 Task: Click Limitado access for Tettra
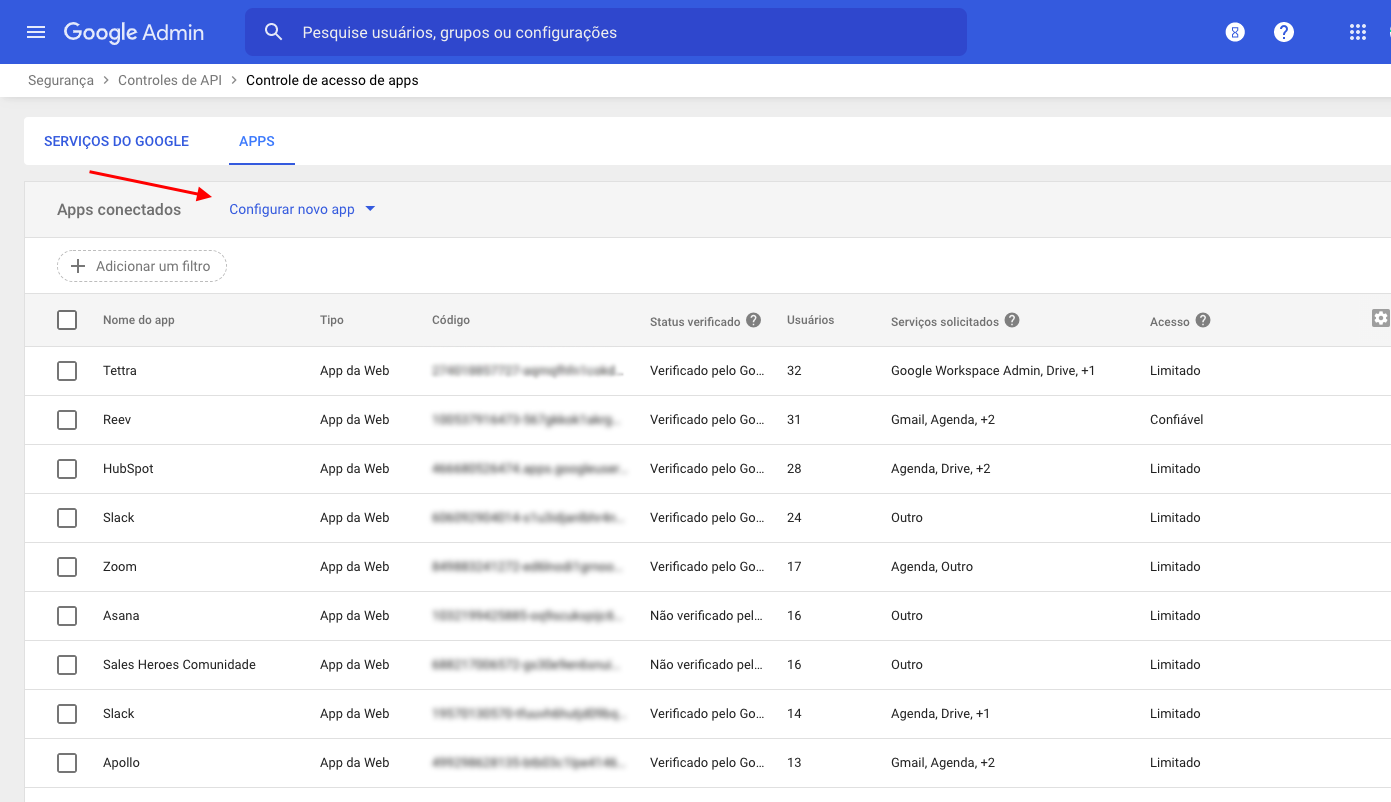coord(1175,371)
